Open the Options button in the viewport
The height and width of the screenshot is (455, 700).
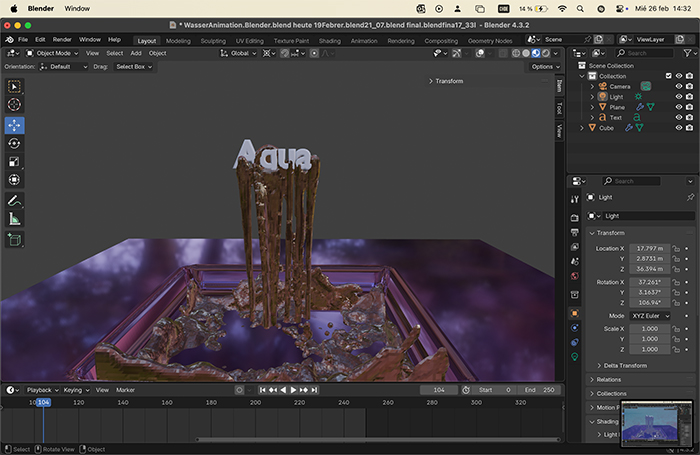(x=544, y=66)
